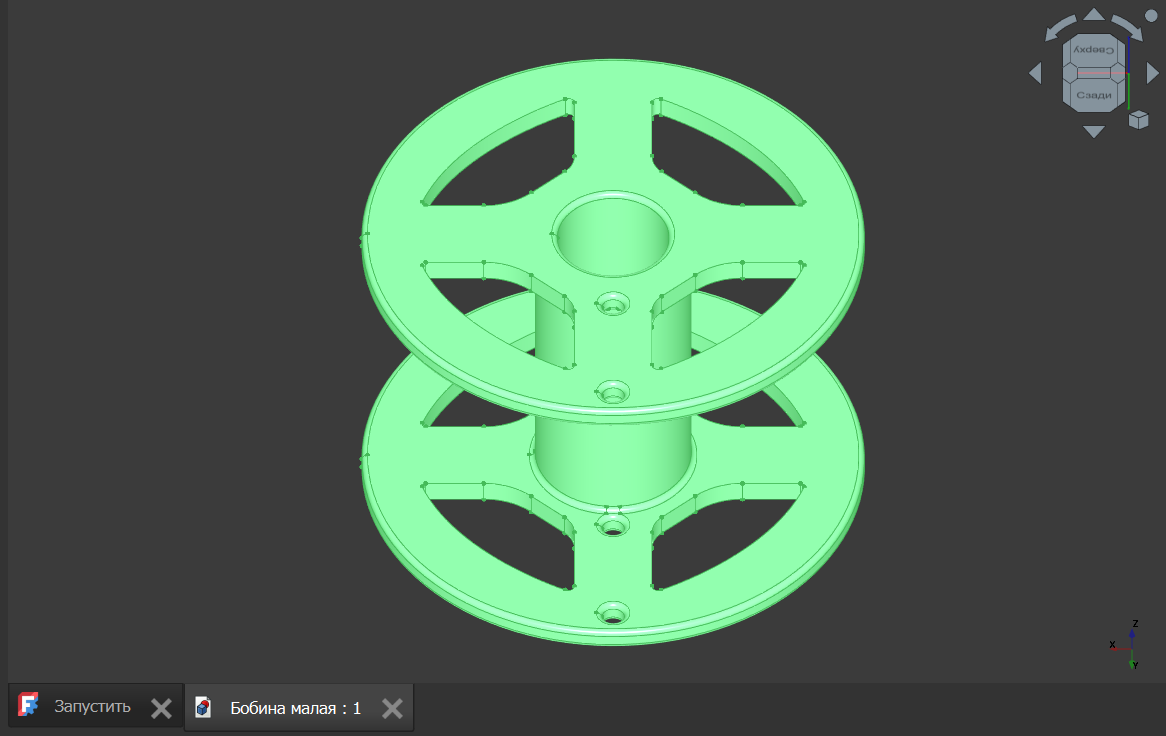1166x736 pixels.
Task: Select the "Сверху" face on the navigation cube
Action: click(x=1093, y=49)
